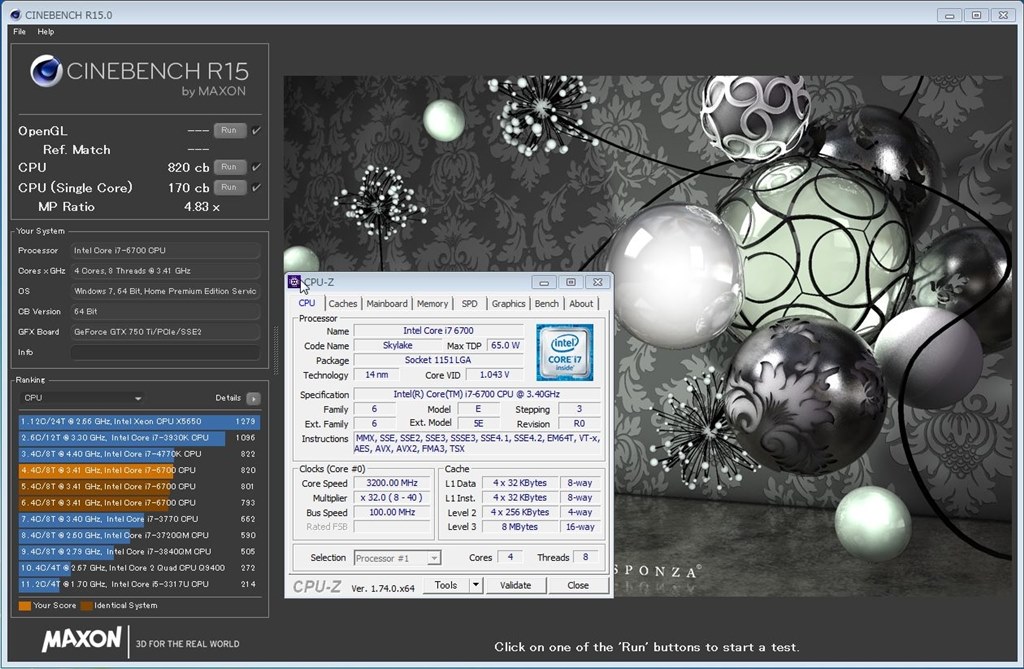The height and width of the screenshot is (669, 1024).
Task: Select the Core i7-3930K ranking row
Action: 139,438
